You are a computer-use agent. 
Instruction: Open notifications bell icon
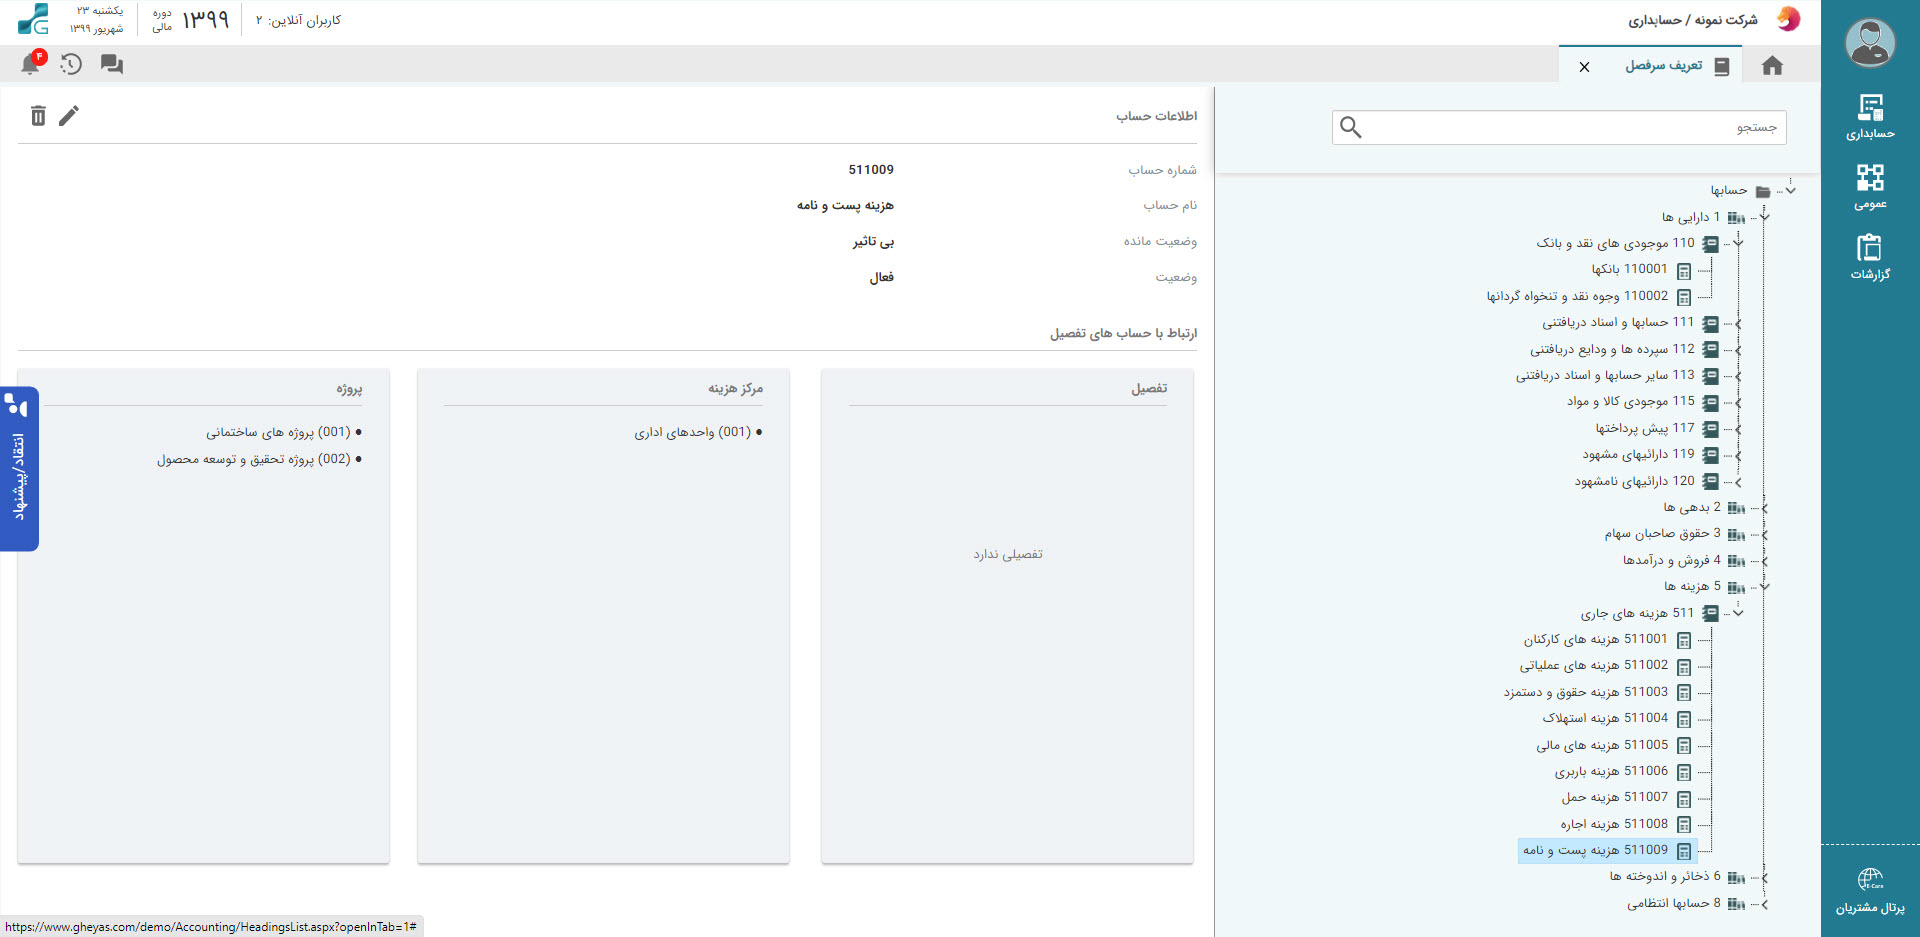[32, 63]
